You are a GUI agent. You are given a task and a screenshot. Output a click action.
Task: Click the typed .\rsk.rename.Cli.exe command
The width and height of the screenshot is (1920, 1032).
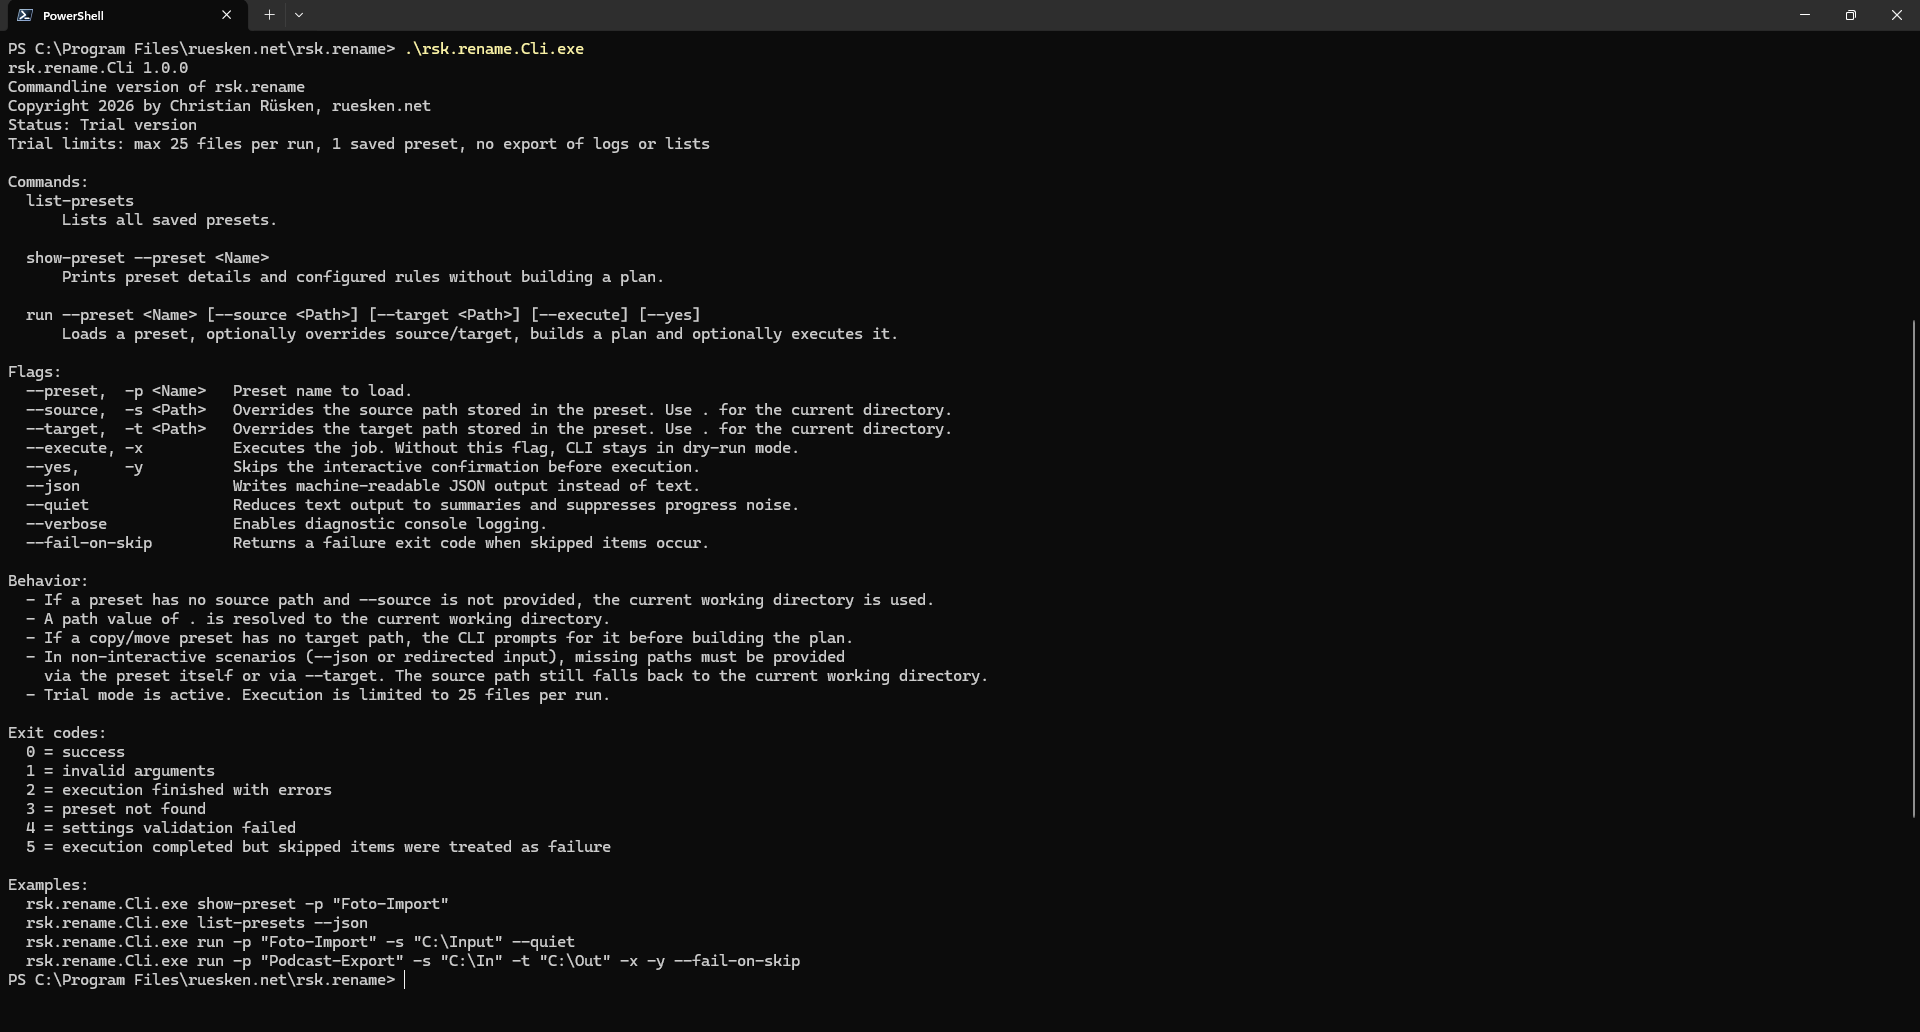(494, 49)
